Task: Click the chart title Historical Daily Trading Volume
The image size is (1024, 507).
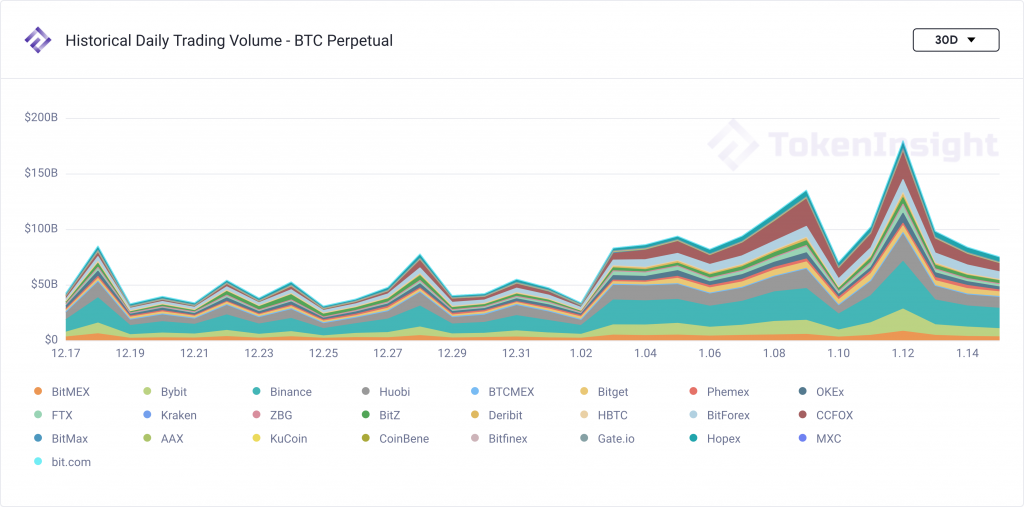Action: tap(229, 41)
